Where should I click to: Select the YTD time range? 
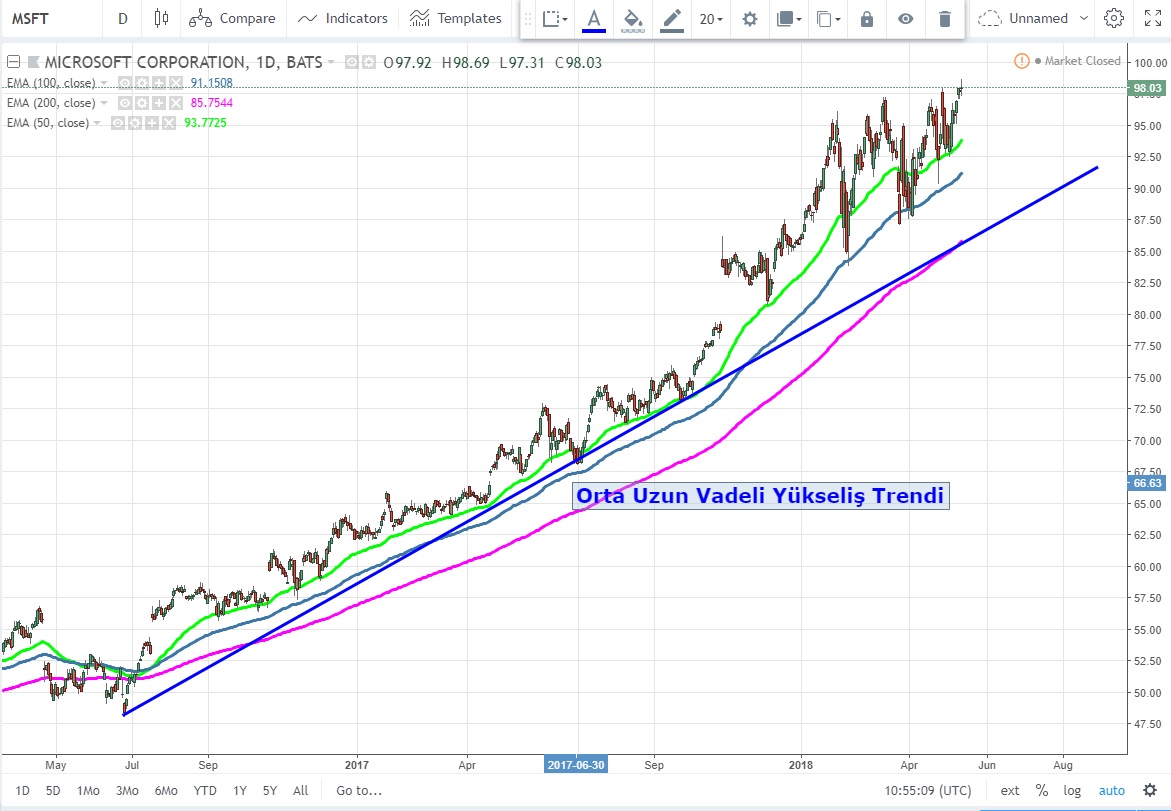pyautogui.click(x=205, y=790)
